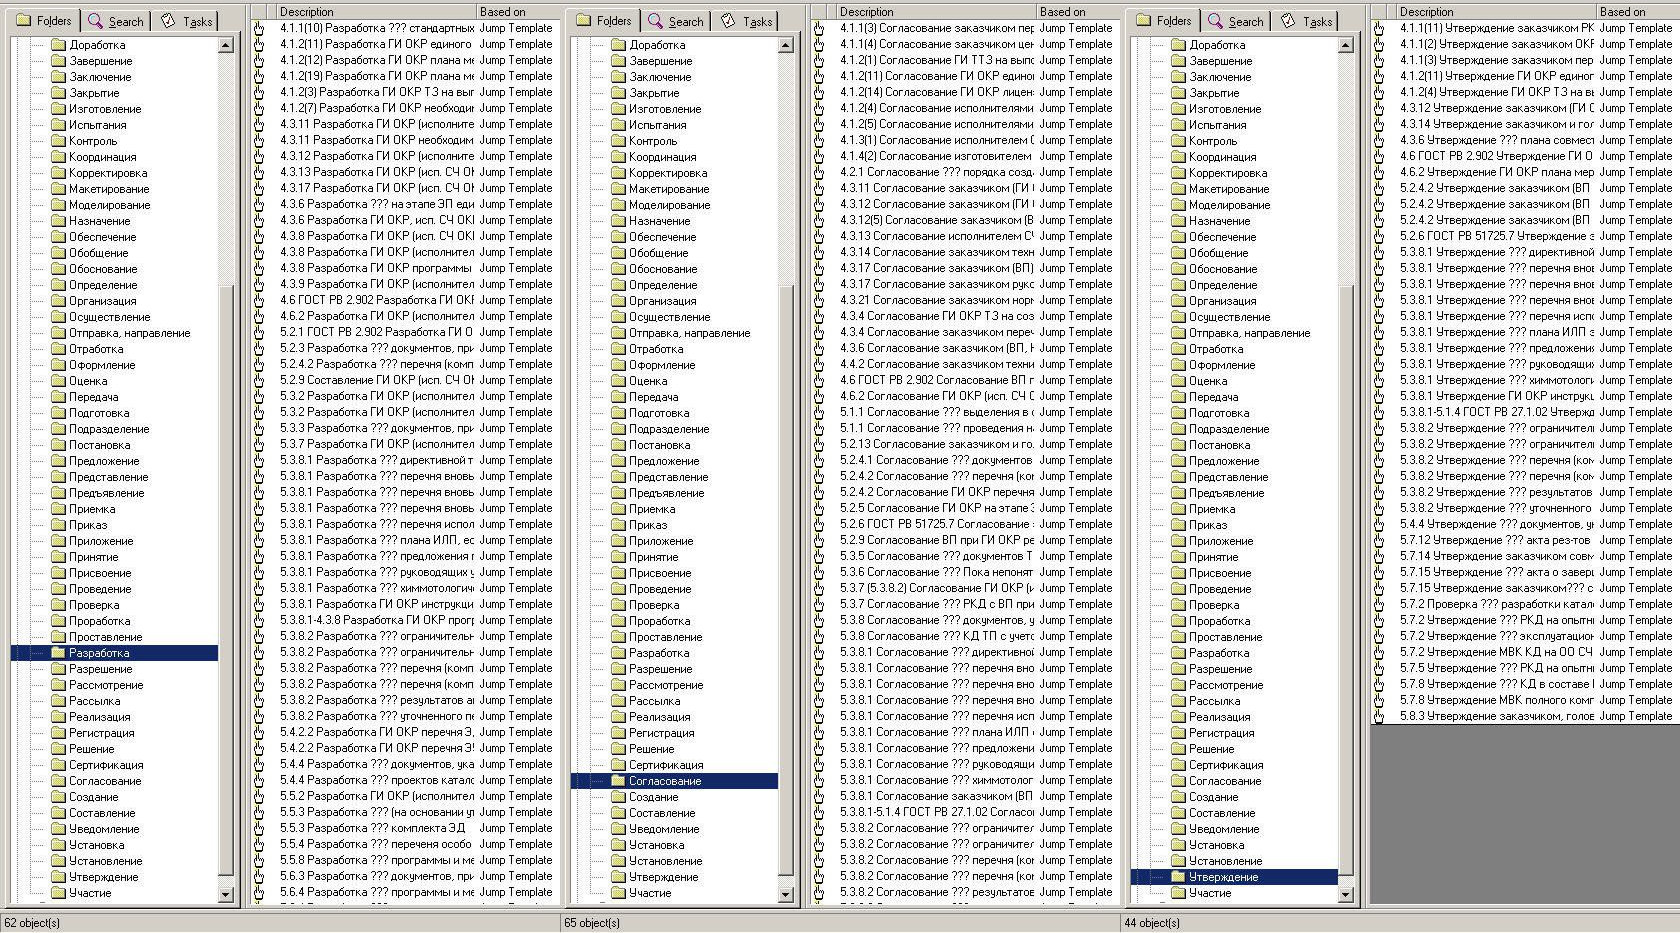Screen dimensions: 1680x933
Task: Click the hand icon beside row 4.1.1(10) Разработка
Action: tap(259, 28)
